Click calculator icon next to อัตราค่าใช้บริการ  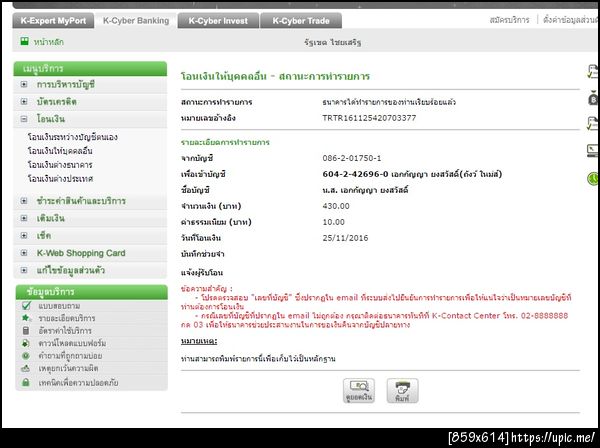pos(26,331)
